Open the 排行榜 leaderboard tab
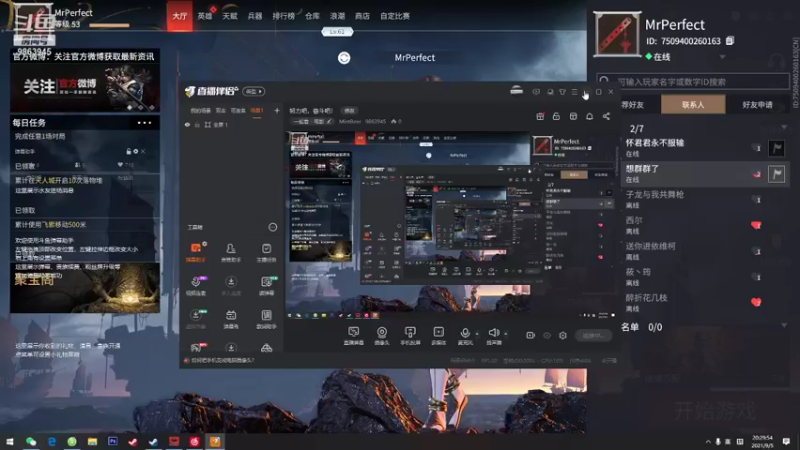Viewport: 800px width, 450px height. click(x=283, y=16)
